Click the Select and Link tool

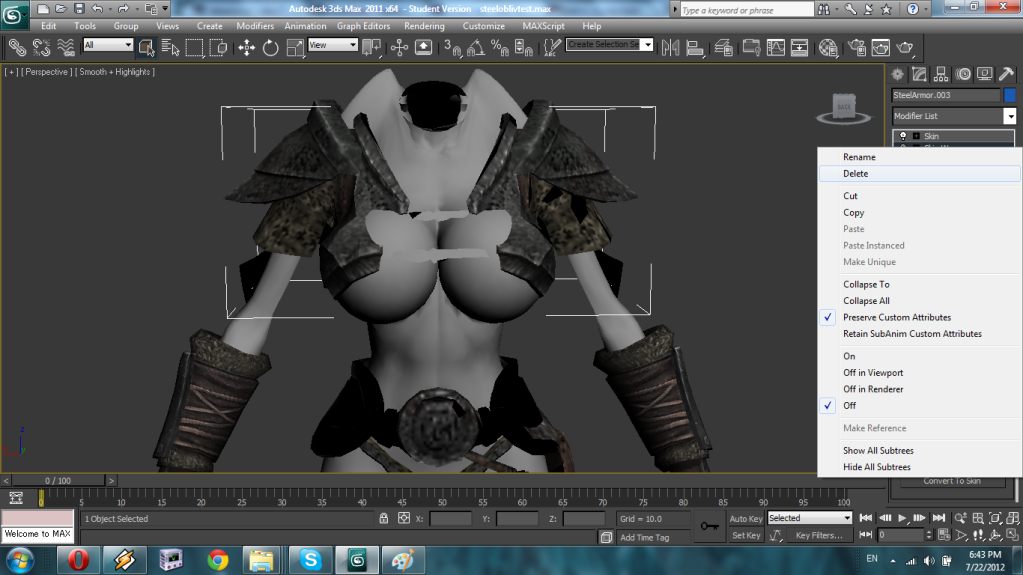17,48
